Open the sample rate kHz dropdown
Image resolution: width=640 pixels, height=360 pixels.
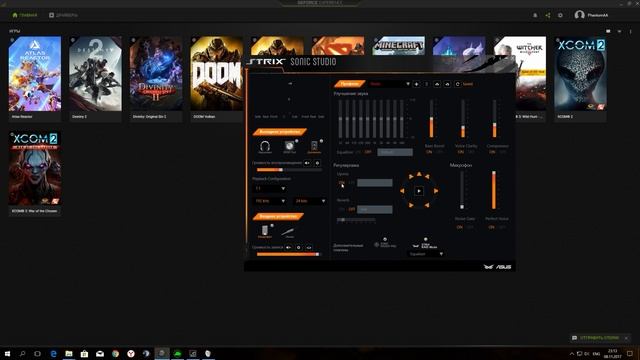270,201
